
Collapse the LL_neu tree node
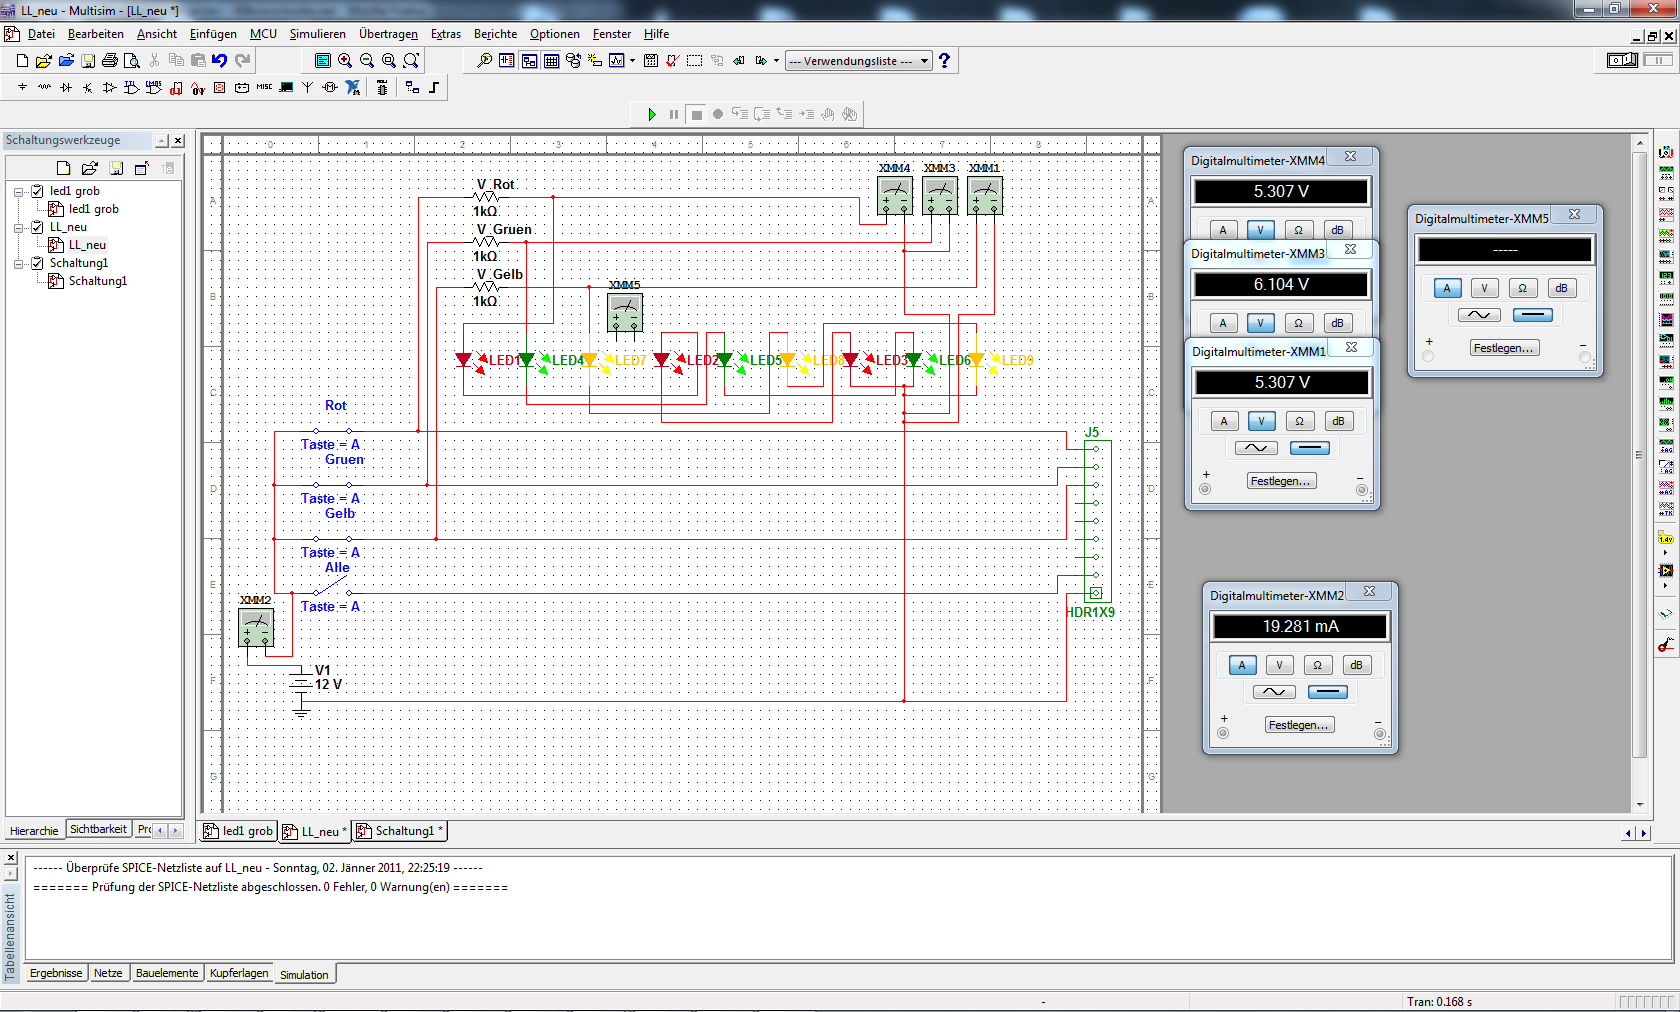[18, 227]
